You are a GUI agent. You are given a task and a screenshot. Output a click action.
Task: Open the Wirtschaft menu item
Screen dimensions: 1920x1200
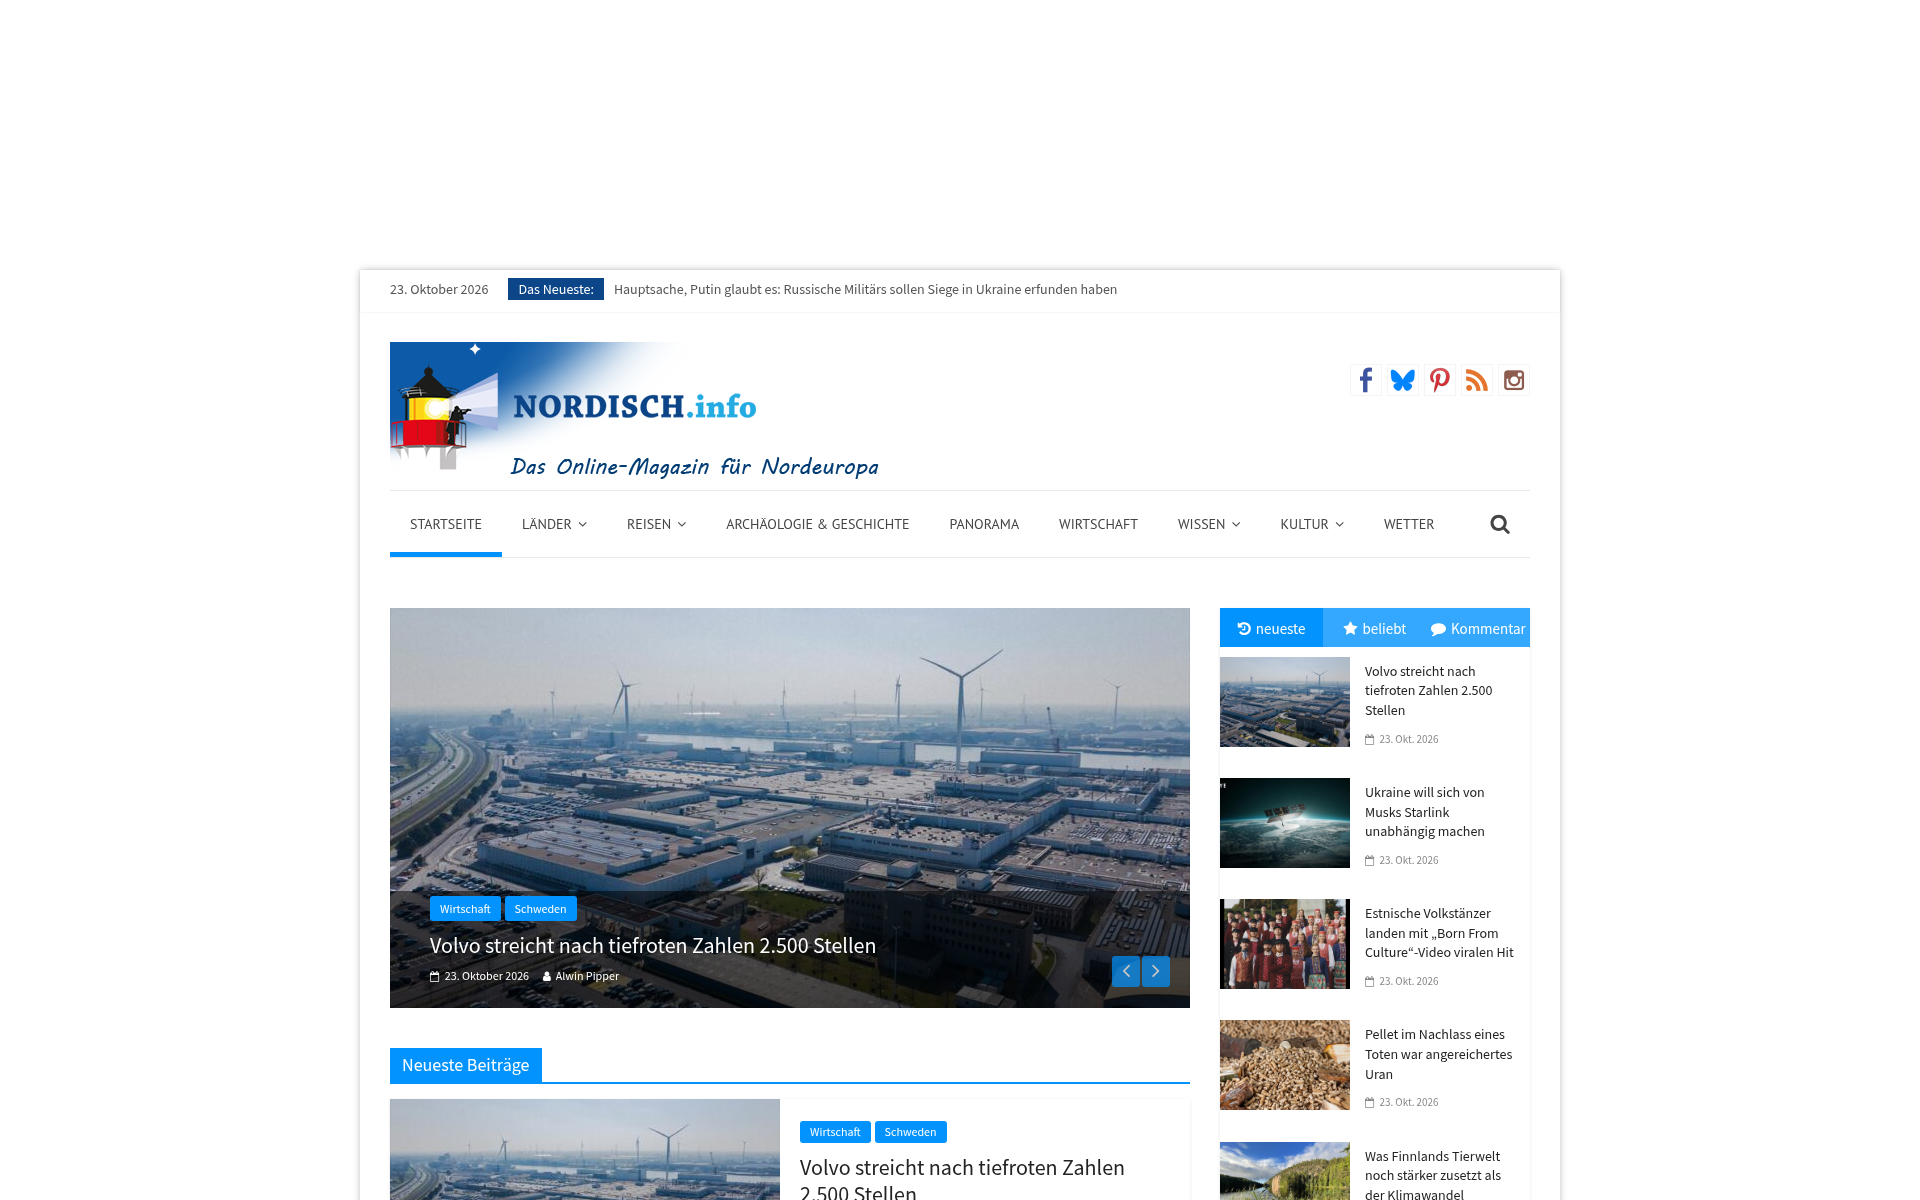1098,524
